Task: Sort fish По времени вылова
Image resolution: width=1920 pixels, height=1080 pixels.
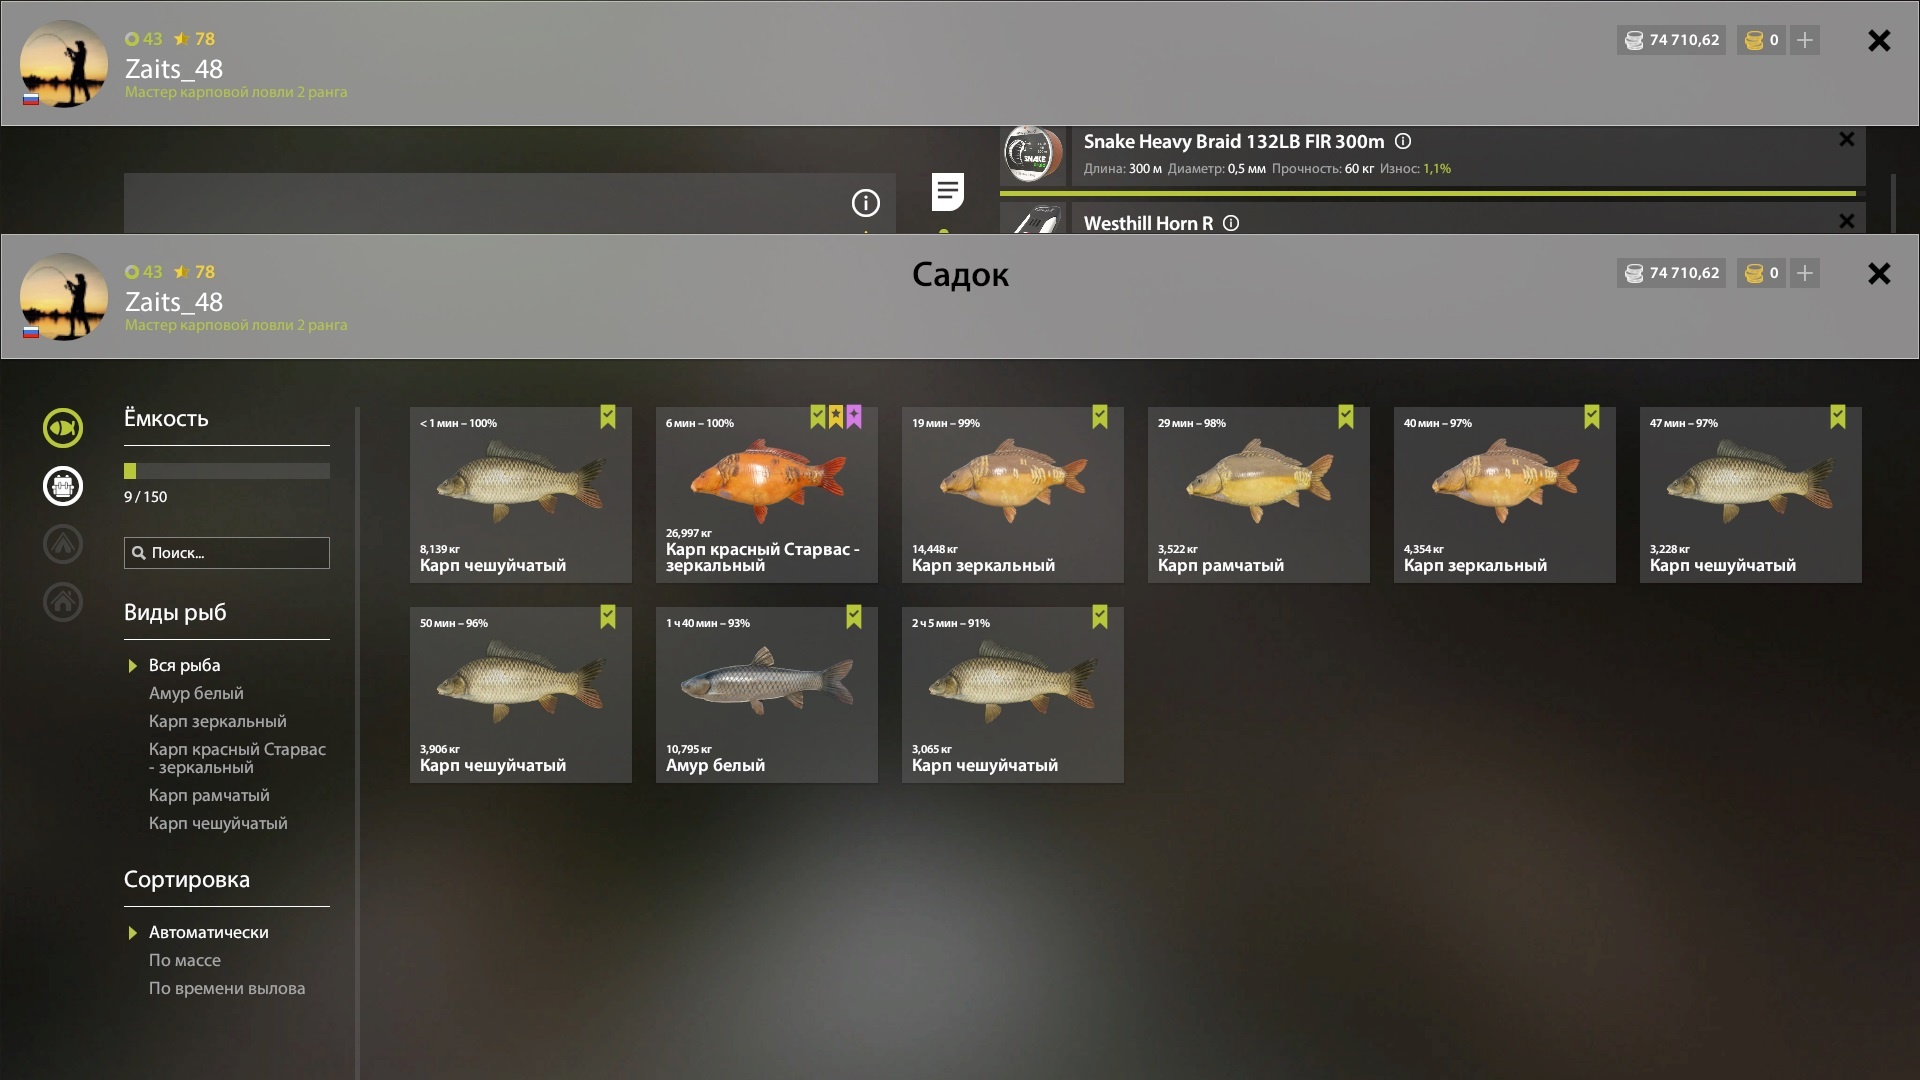Action: tap(227, 988)
